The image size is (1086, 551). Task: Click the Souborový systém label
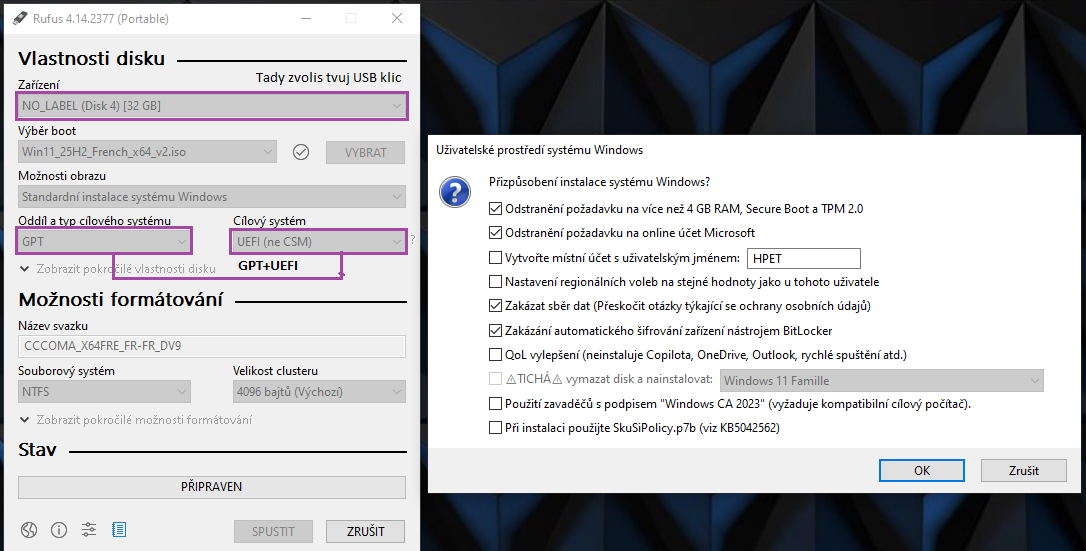(x=66, y=371)
